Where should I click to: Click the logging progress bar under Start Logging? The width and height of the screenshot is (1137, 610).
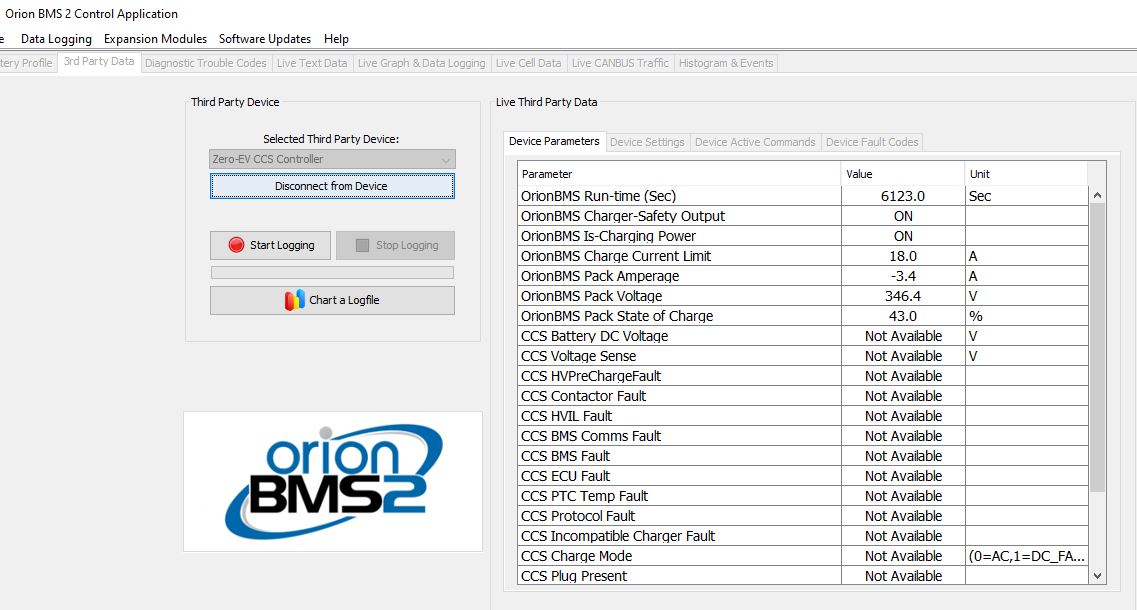pos(332,273)
